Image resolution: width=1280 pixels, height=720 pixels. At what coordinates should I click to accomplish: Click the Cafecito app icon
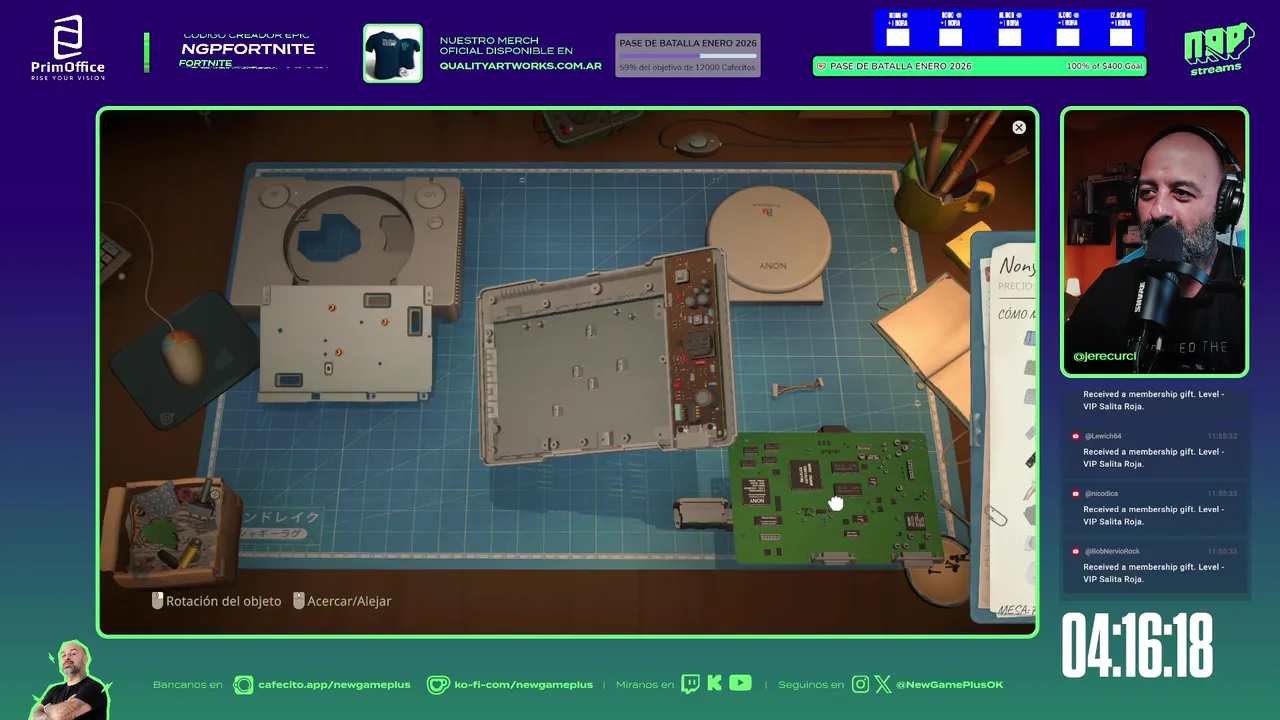coord(243,685)
